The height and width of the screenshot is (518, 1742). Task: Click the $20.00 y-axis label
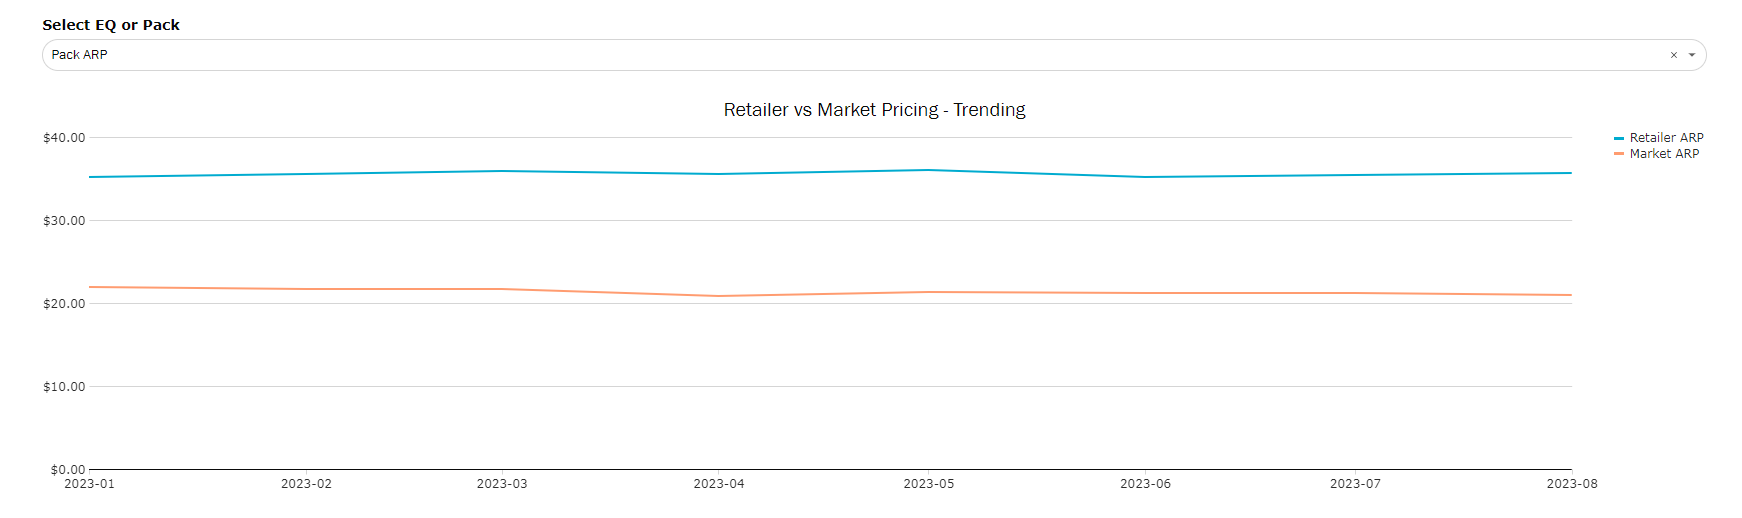point(64,304)
